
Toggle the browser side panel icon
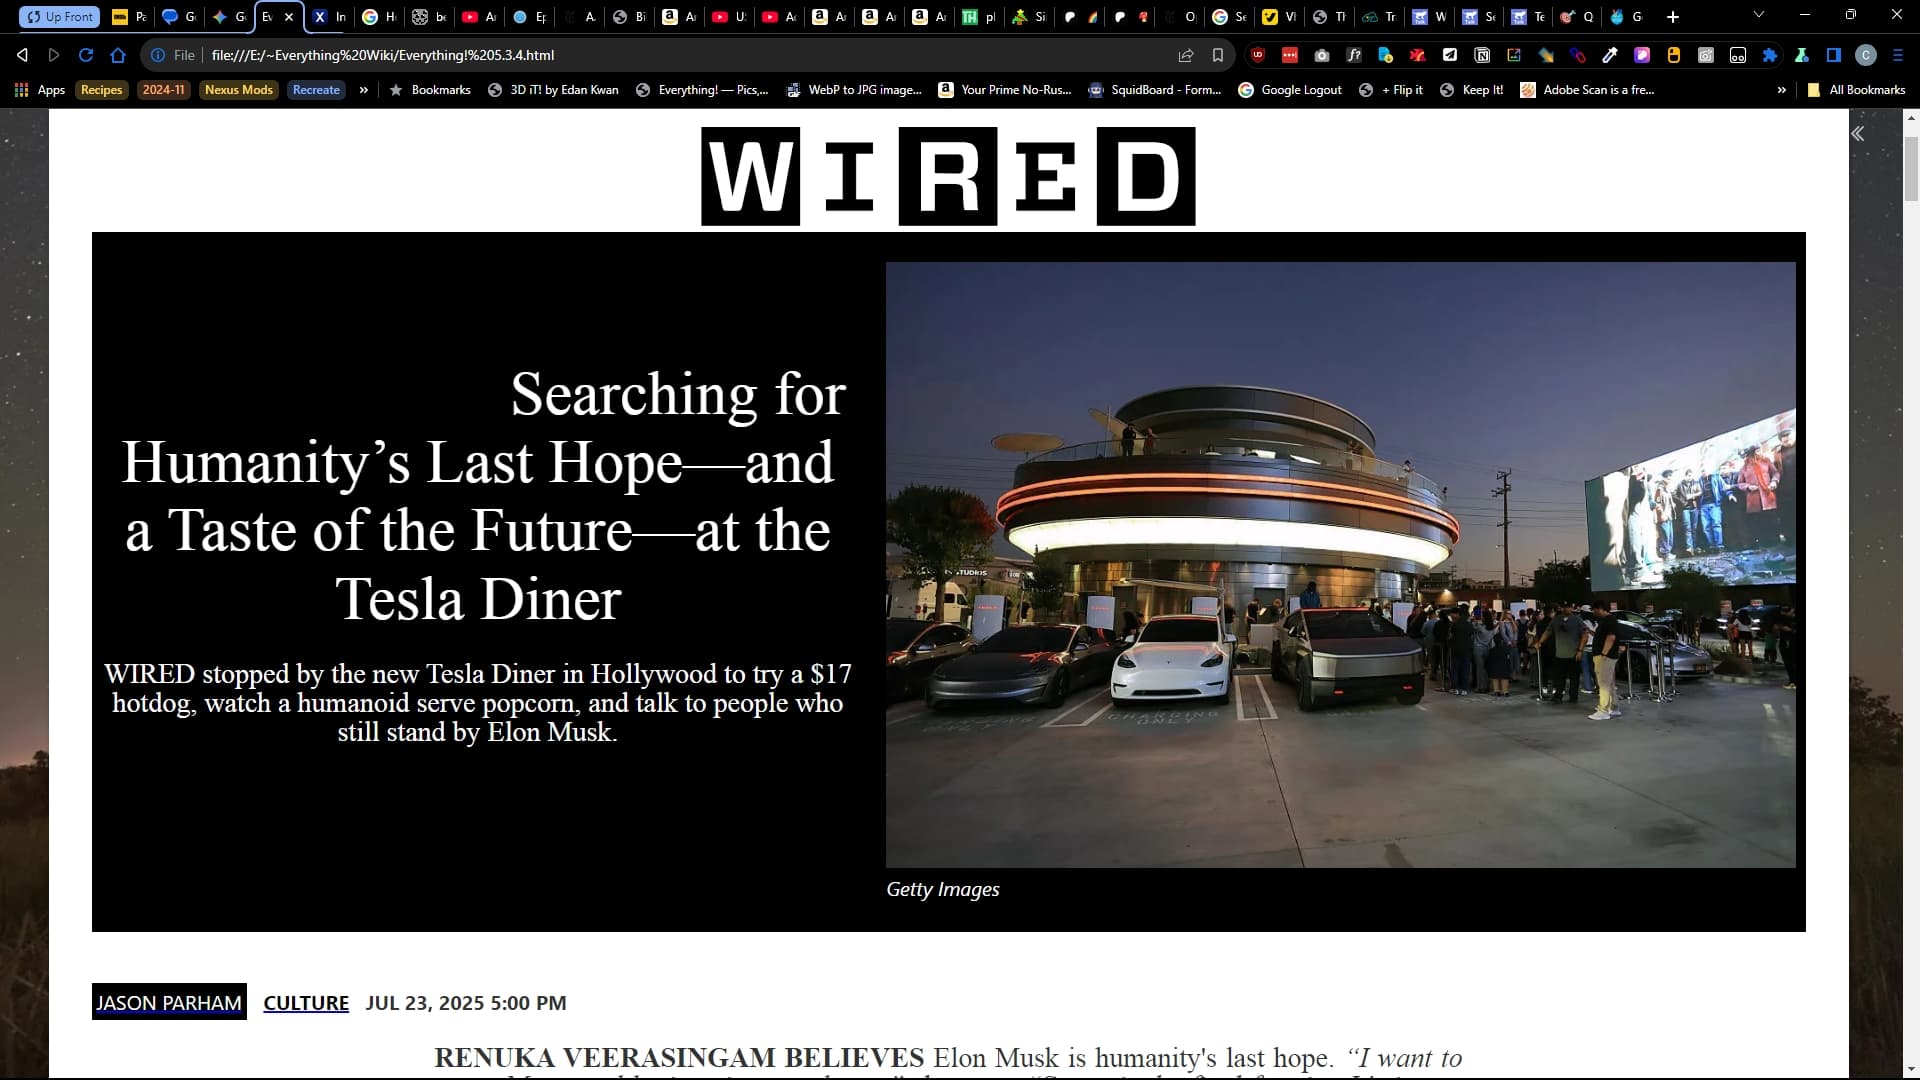[1834, 55]
